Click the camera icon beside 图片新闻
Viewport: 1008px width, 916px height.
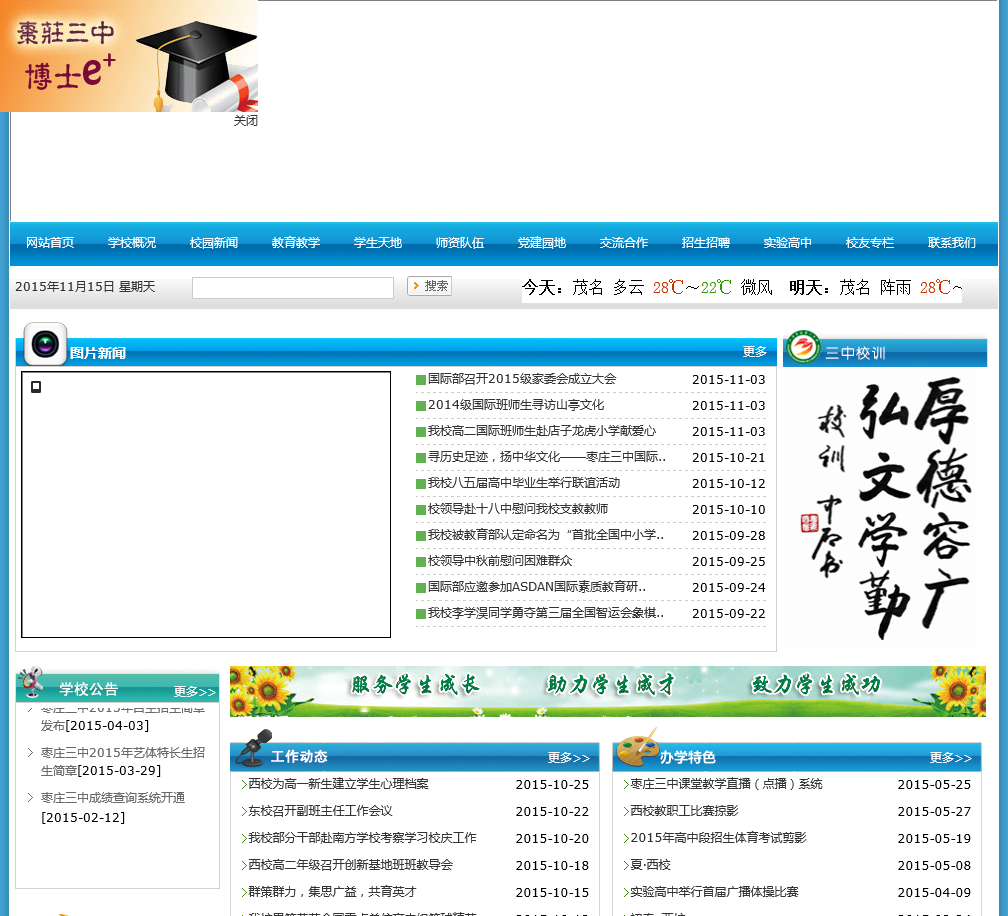point(46,344)
